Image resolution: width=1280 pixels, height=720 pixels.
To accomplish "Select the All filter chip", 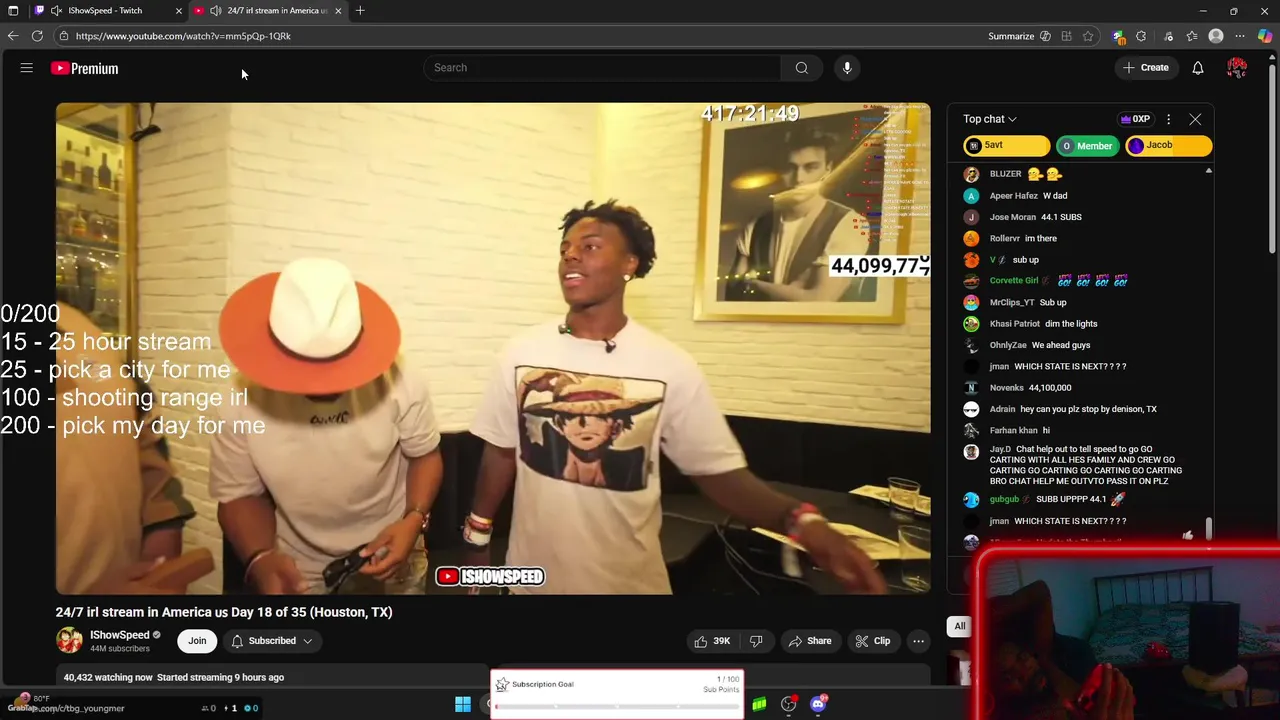I will [959, 626].
